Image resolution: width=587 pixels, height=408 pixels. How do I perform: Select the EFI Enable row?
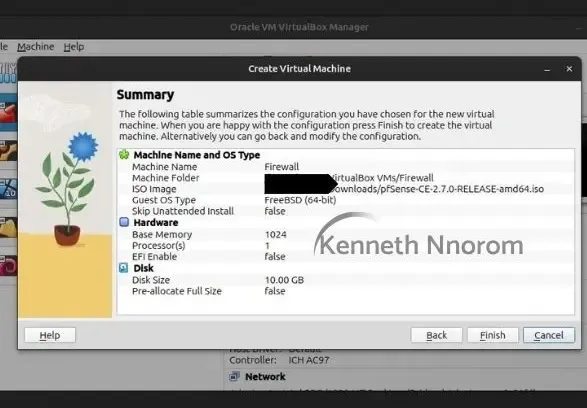coord(345,256)
